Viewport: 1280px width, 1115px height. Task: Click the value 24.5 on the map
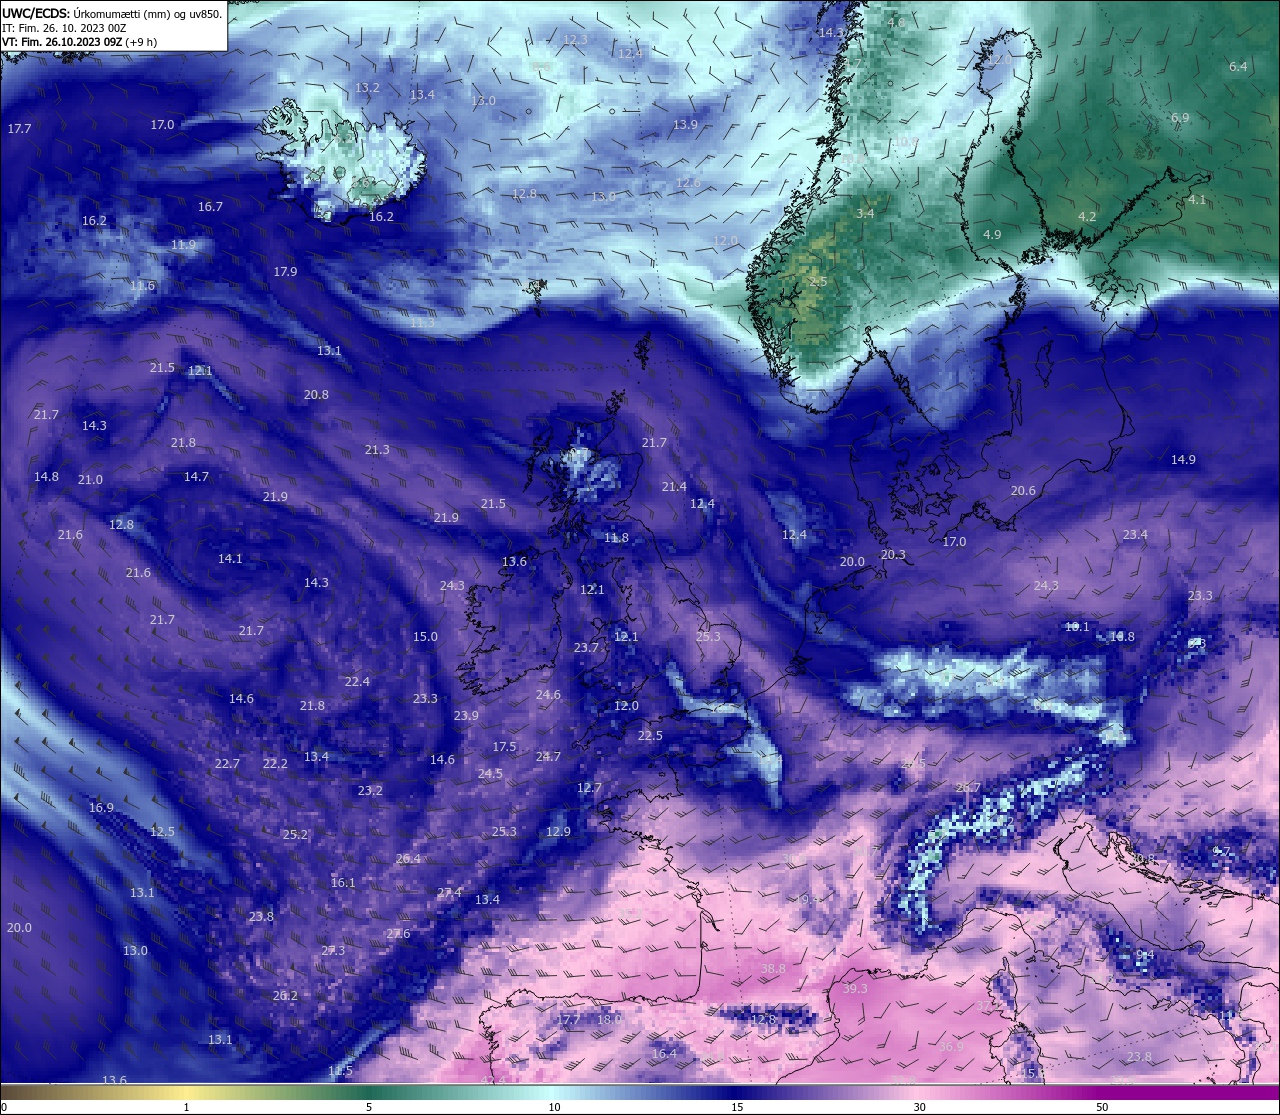point(490,774)
